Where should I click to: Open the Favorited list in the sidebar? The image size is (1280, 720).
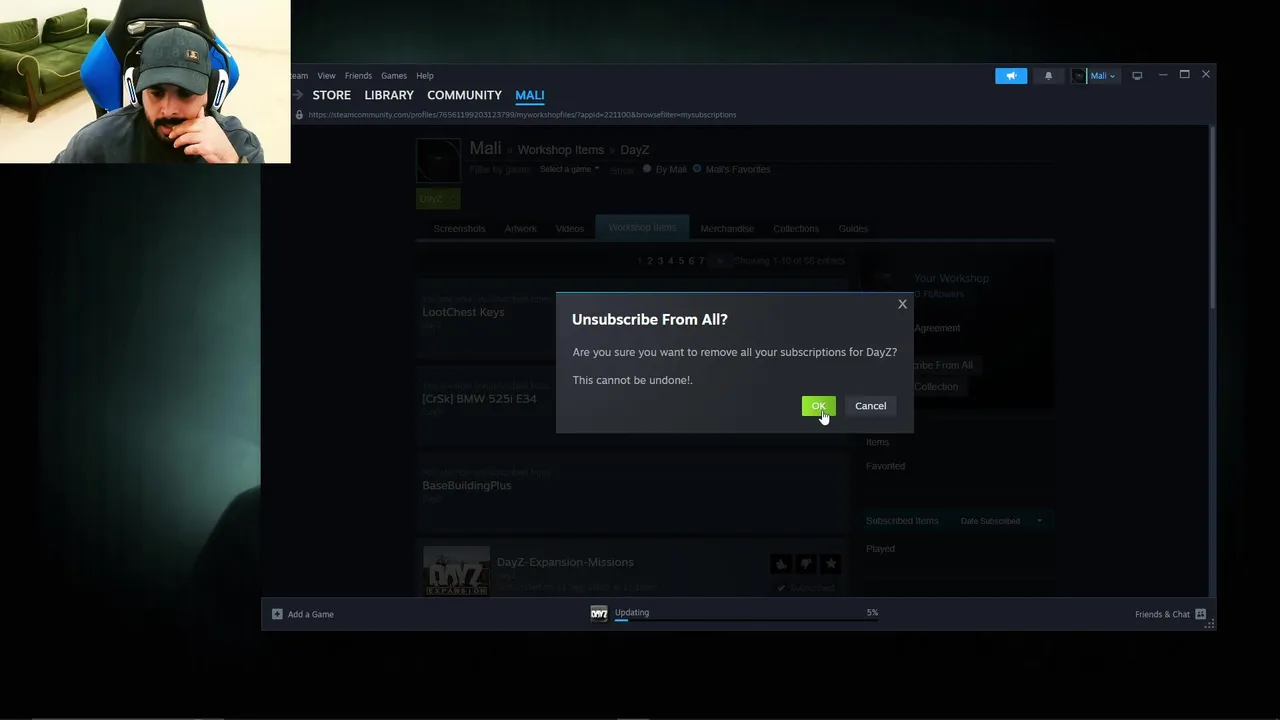pyautogui.click(x=885, y=466)
